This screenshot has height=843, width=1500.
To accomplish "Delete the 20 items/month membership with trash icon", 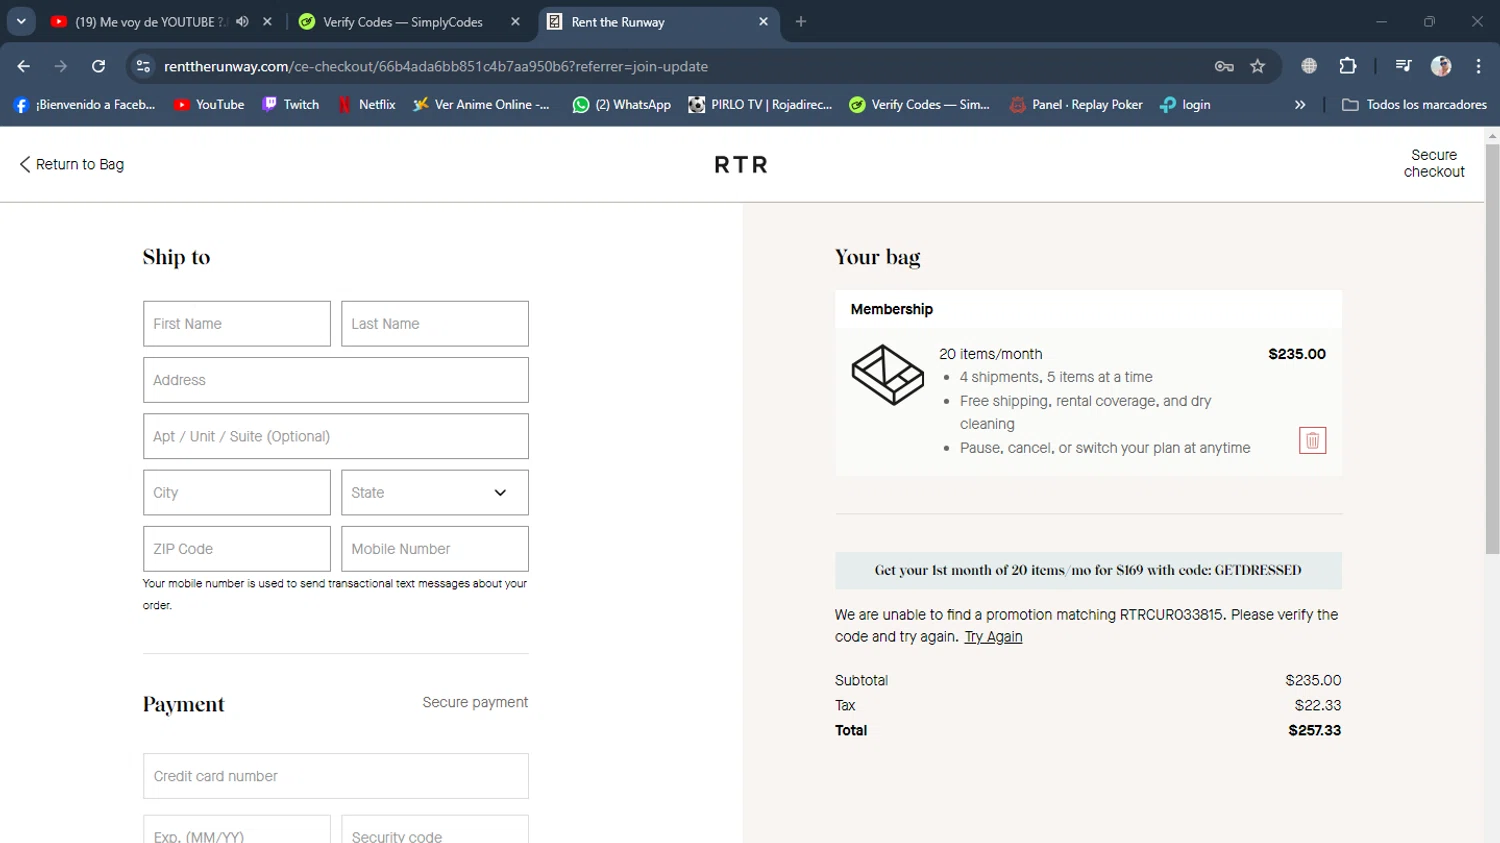I will click(1312, 440).
